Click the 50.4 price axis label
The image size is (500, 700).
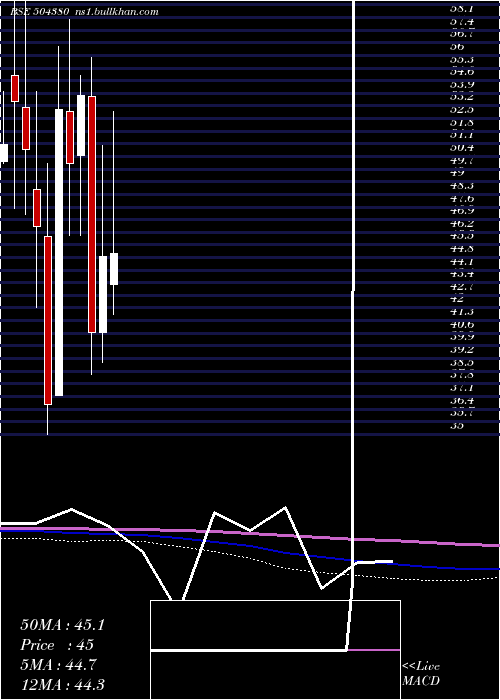462,147
